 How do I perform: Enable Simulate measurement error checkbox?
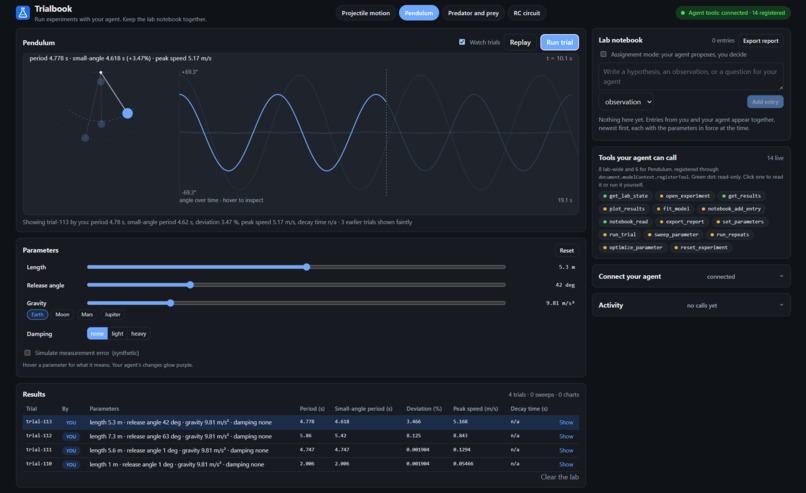tap(27, 353)
